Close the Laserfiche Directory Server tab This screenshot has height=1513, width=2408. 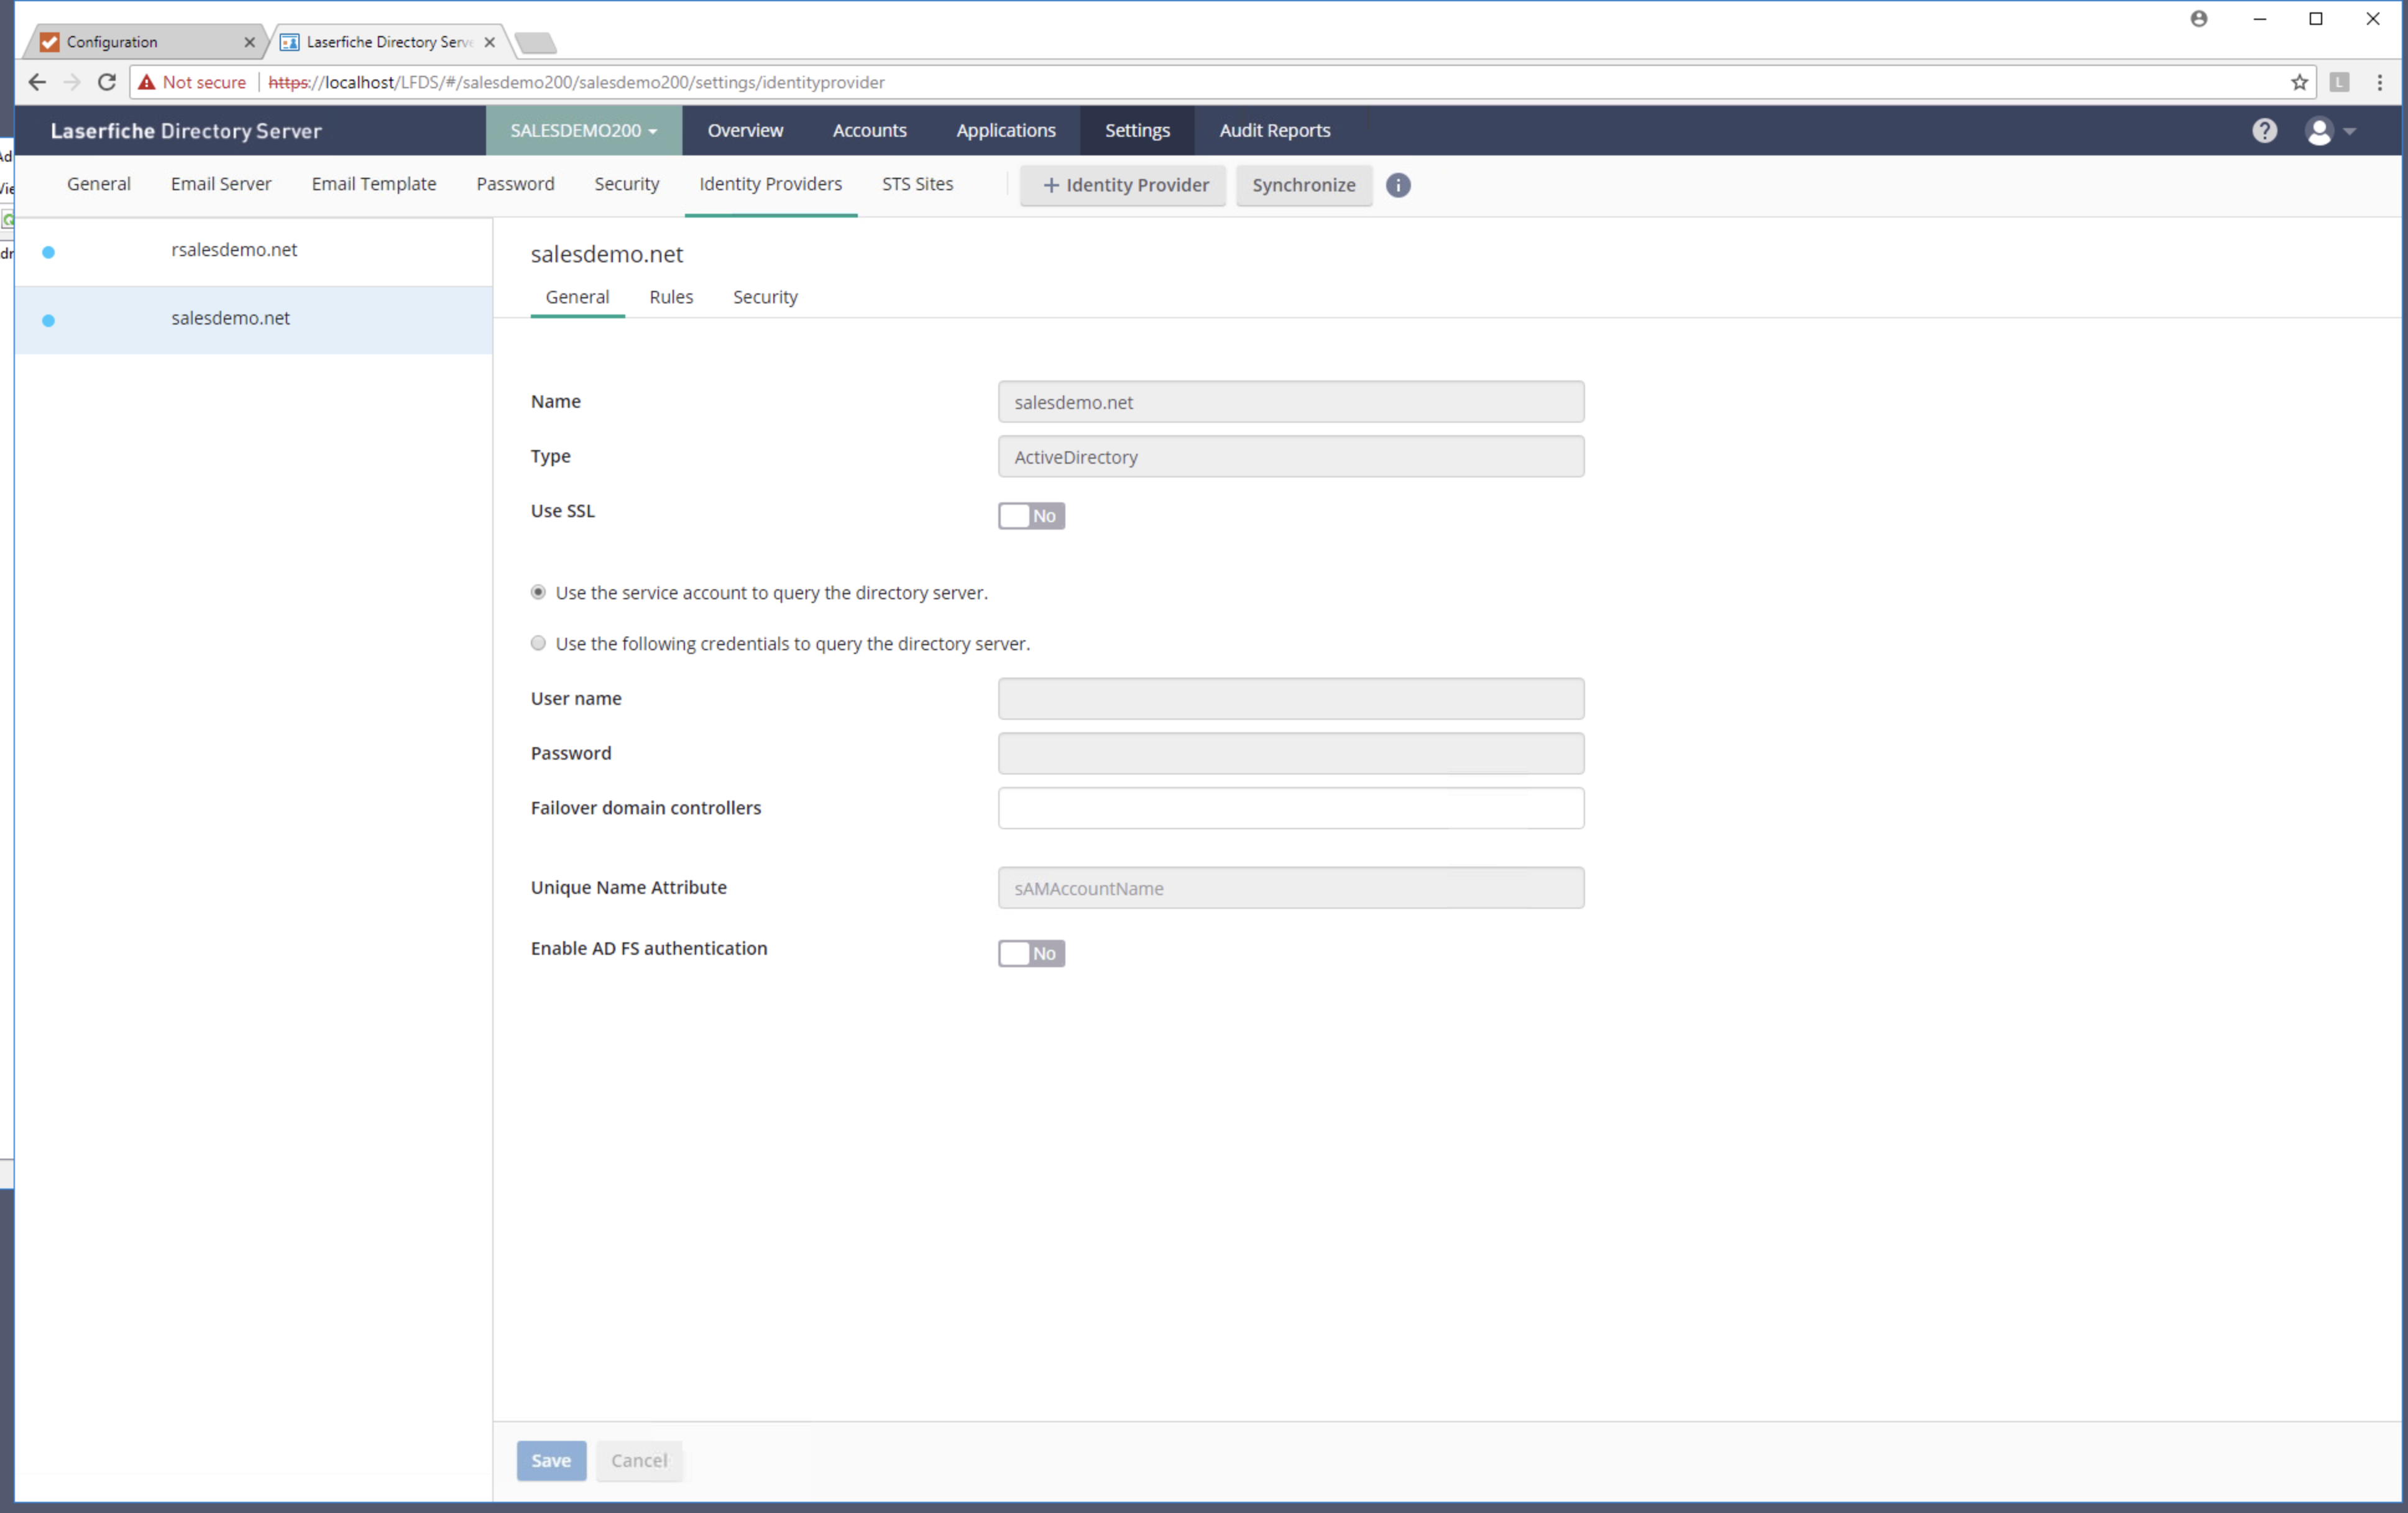click(x=489, y=42)
